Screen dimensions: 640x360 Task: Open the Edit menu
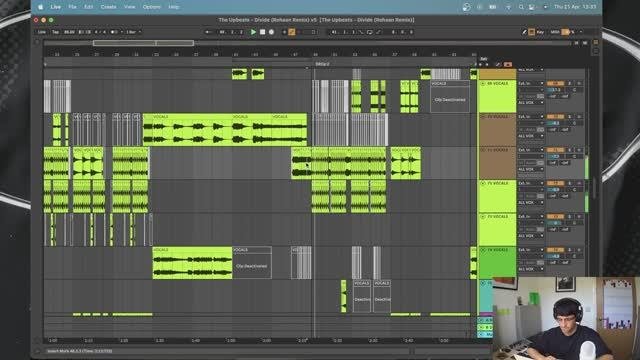pyautogui.click(x=88, y=7)
